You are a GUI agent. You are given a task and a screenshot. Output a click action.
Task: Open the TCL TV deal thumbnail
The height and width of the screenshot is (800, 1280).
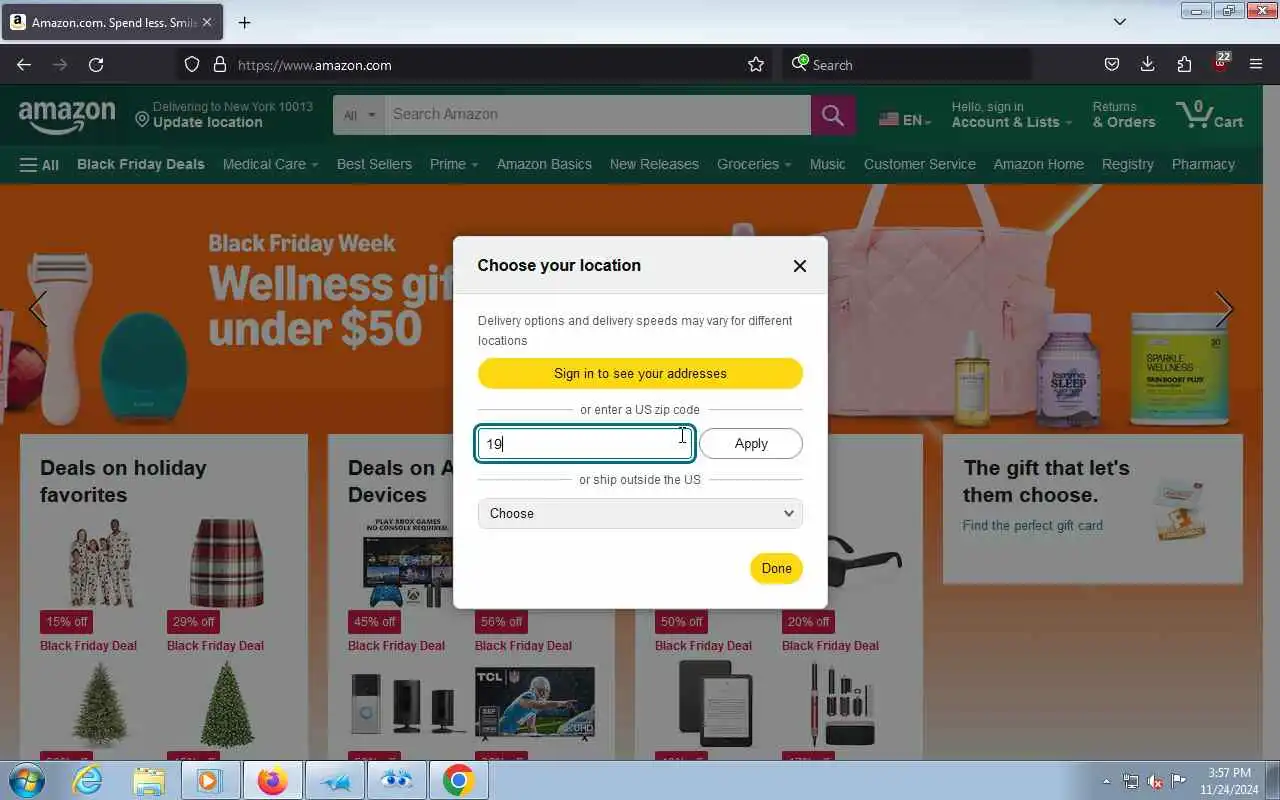[x=535, y=703]
